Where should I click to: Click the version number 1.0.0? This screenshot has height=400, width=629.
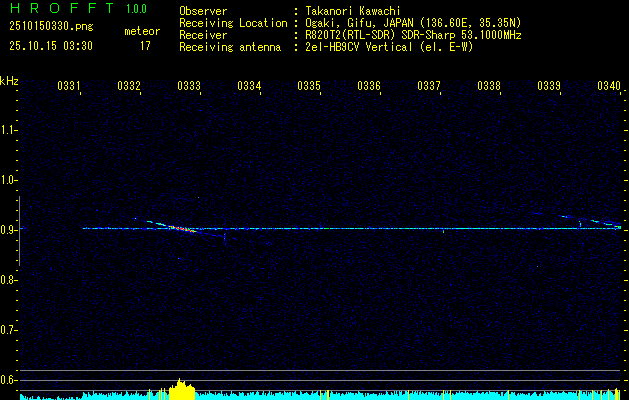pos(136,9)
